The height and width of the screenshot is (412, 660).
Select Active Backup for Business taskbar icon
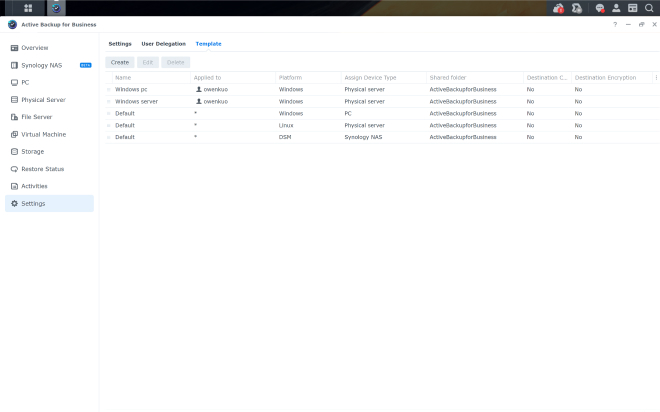[56, 8]
